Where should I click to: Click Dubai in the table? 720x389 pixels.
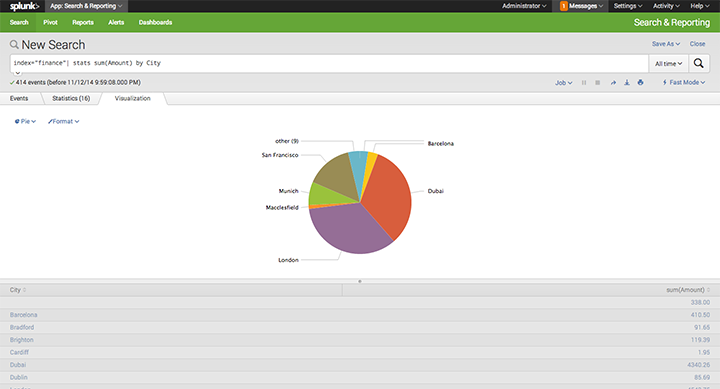tap(18, 365)
